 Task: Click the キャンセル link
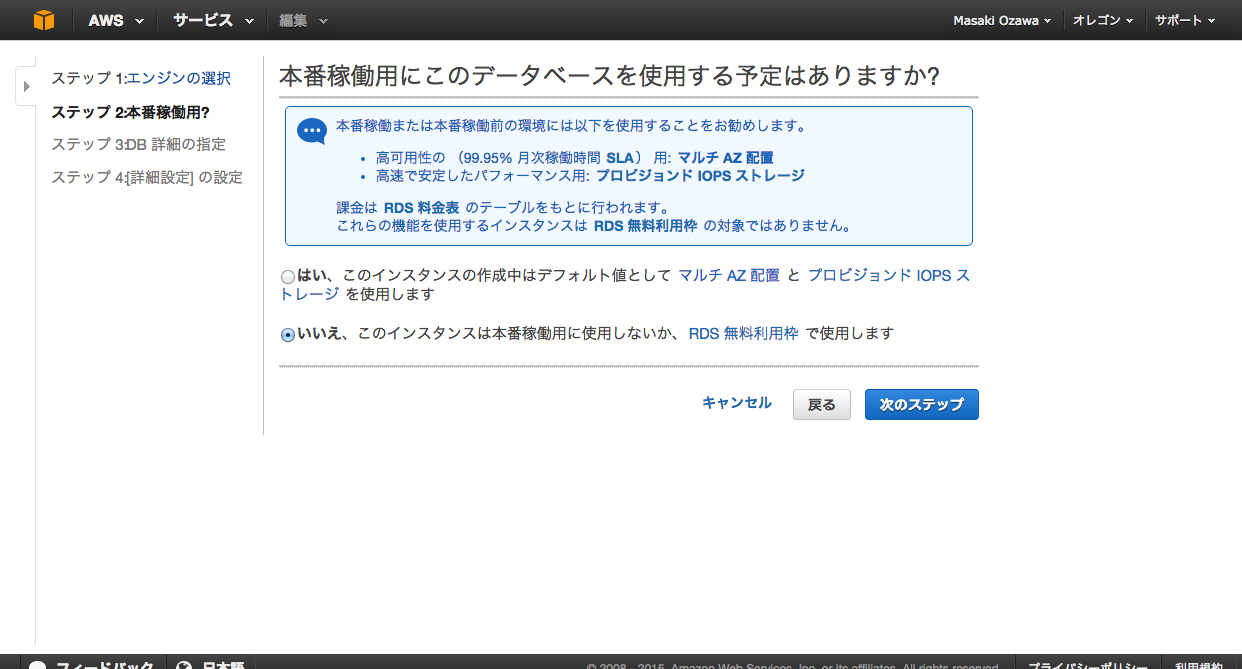[737, 403]
